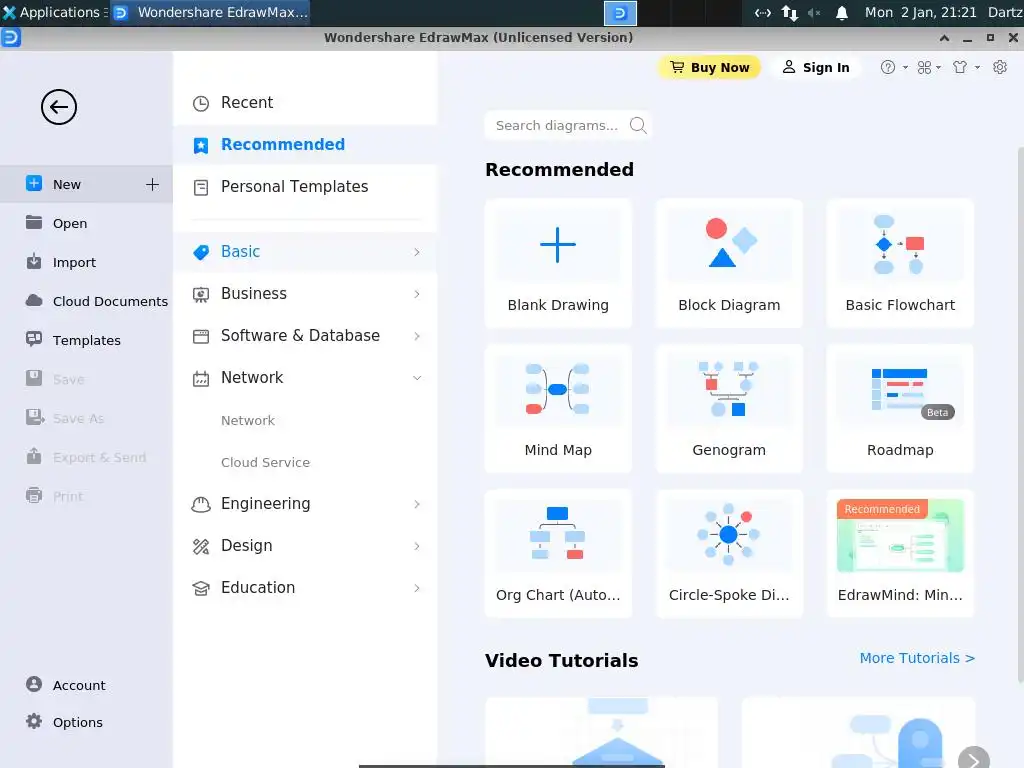Open the Mind Map template
Screen dimensions: 1024x768
558,408
